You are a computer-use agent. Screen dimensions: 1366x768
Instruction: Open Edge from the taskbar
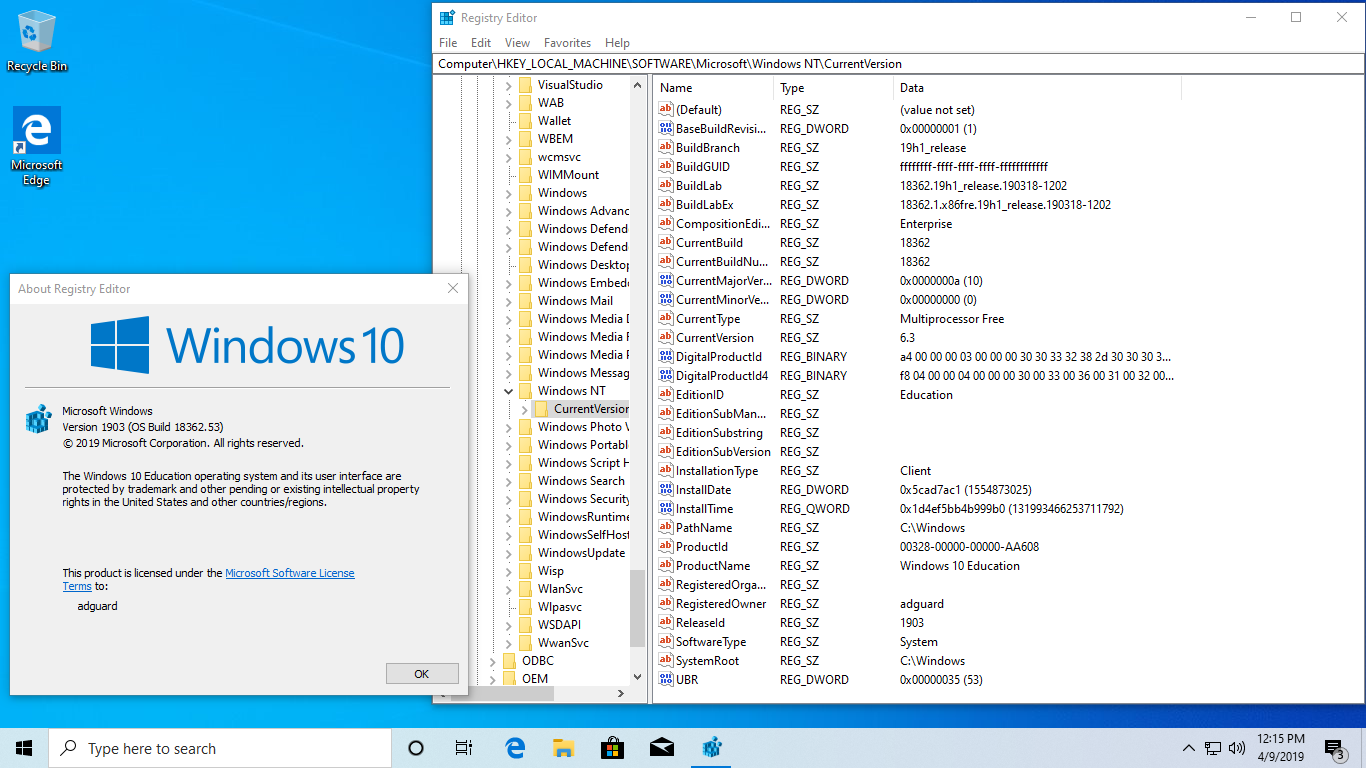coord(515,748)
